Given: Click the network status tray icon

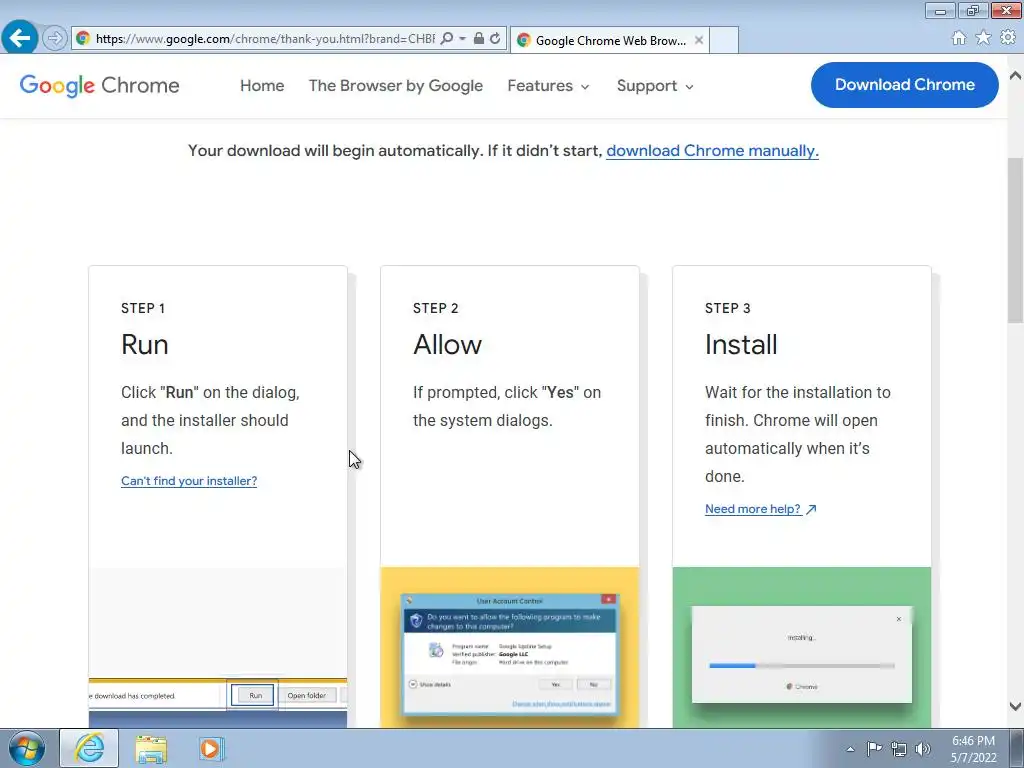Looking at the screenshot, I should pos(899,749).
